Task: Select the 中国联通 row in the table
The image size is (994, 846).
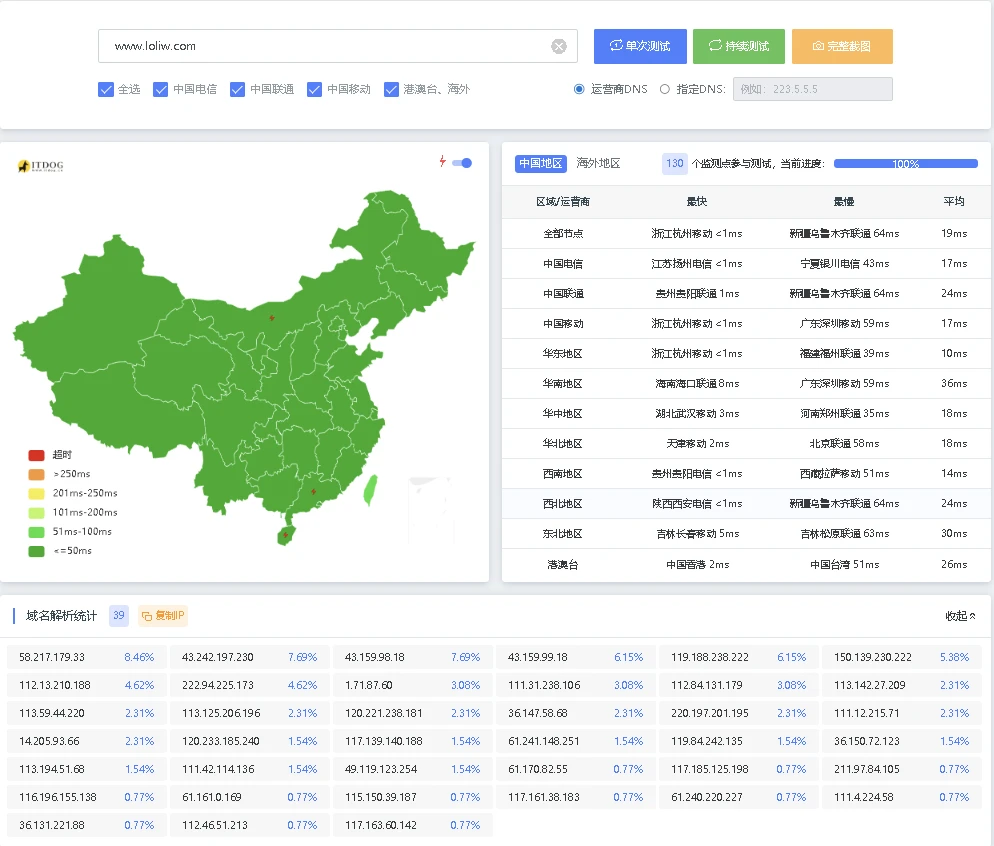Action: coord(747,293)
